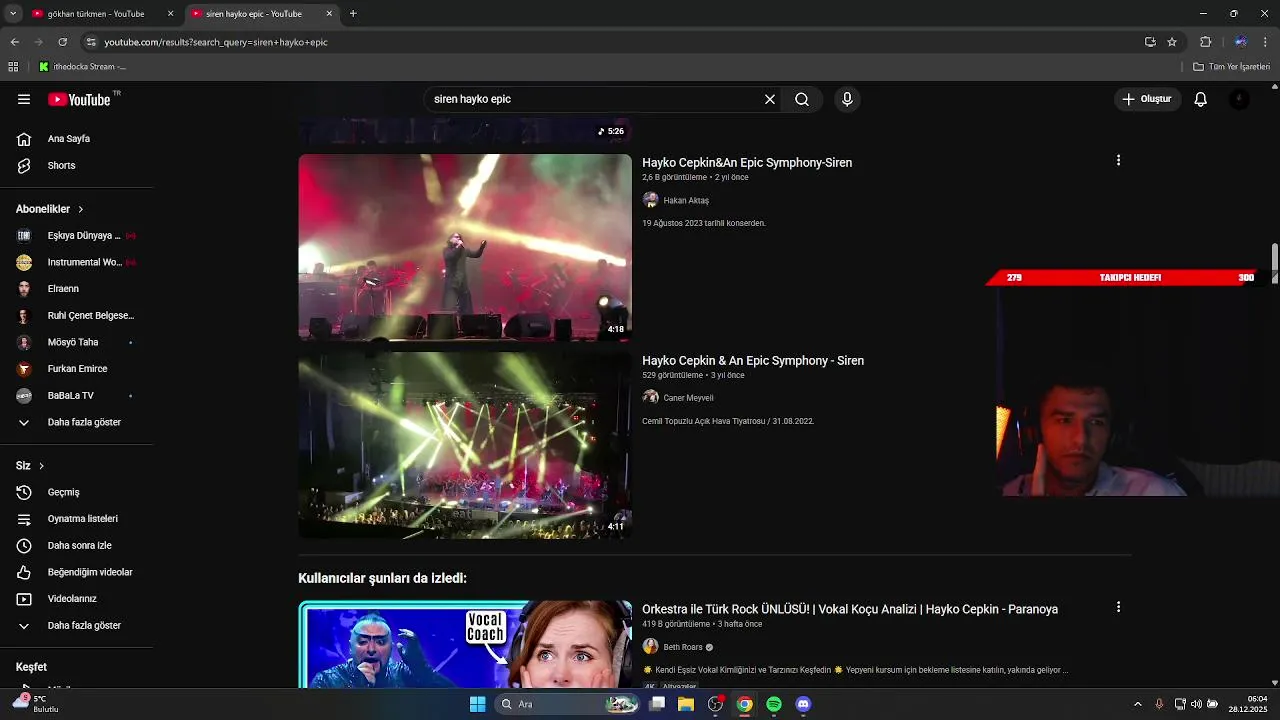Open the YouTube hamburger guide menu

click(x=24, y=99)
